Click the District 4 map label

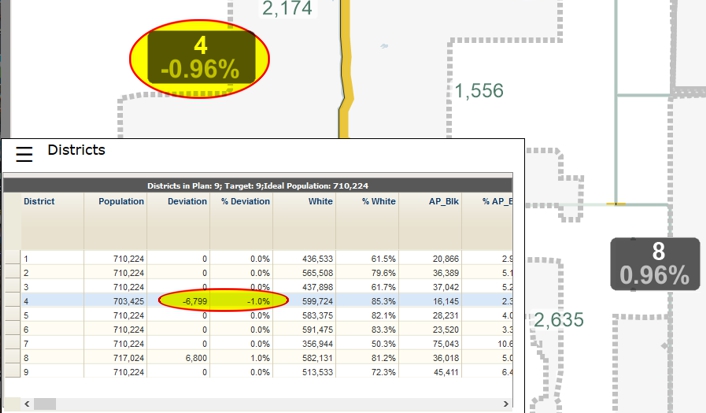point(201,58)
